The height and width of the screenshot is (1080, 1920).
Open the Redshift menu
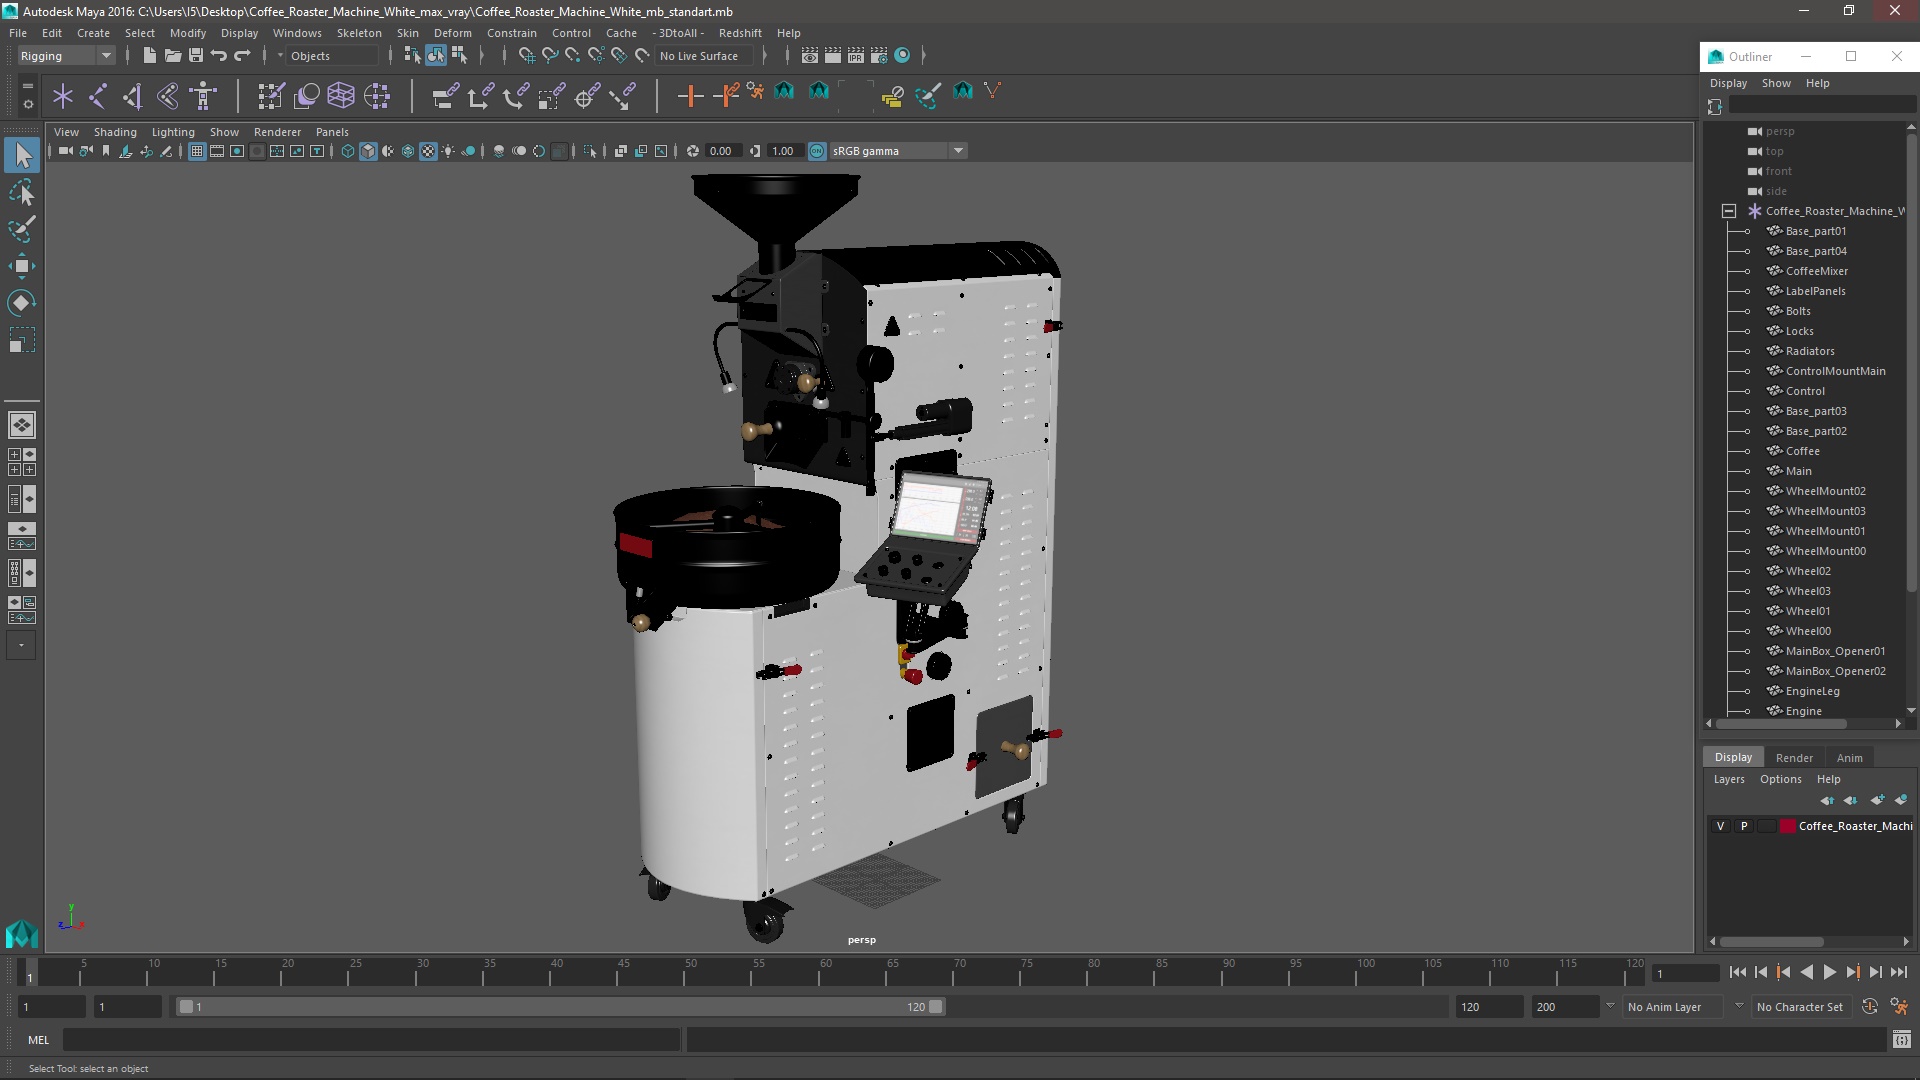pos(740,33)
